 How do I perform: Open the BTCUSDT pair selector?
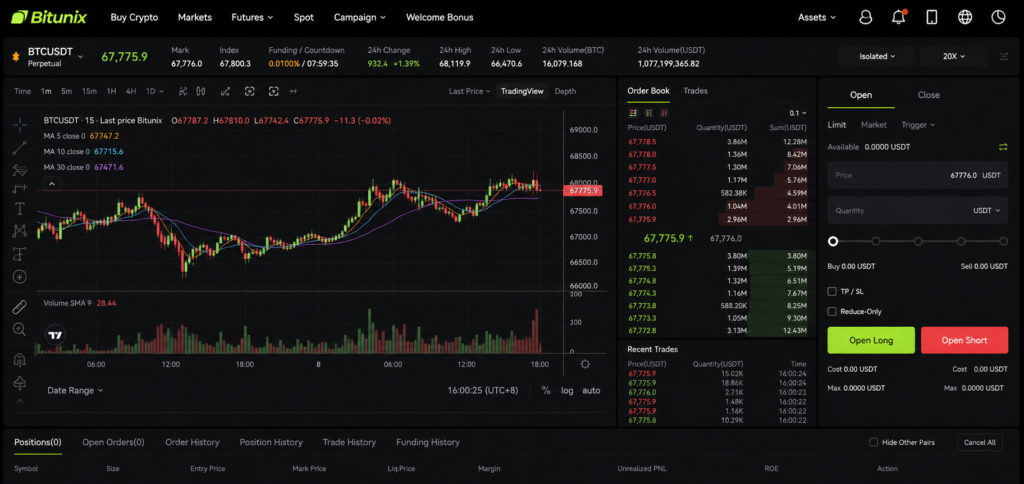56,57
